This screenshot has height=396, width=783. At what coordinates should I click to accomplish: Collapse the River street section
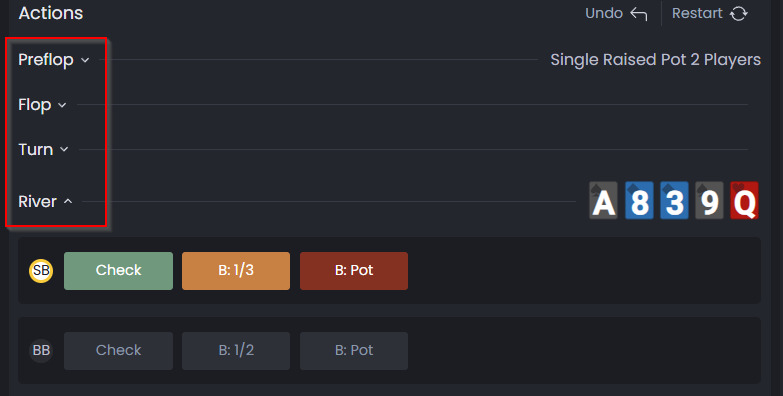45,202
